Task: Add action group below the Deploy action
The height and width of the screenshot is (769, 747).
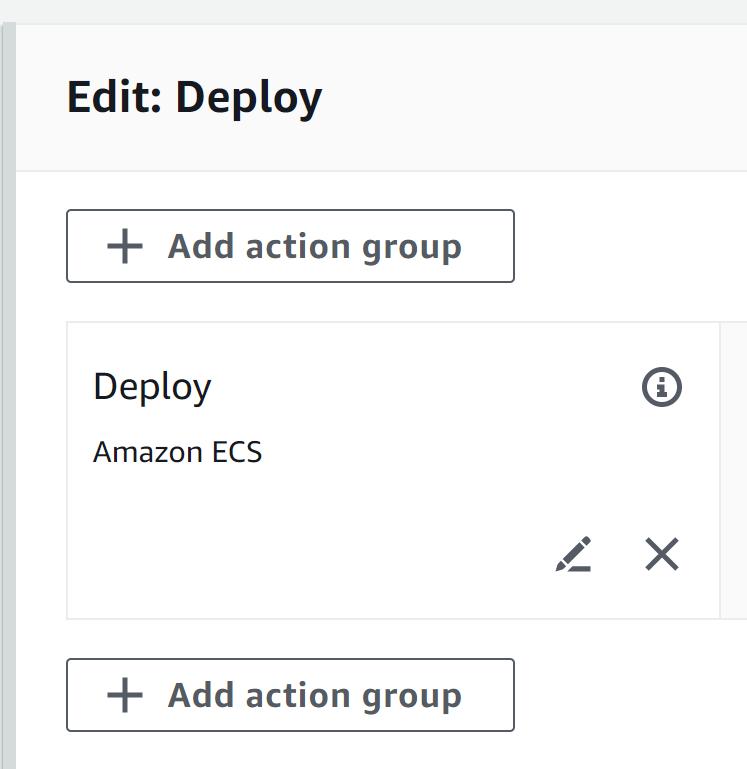Action: point(290,695)
